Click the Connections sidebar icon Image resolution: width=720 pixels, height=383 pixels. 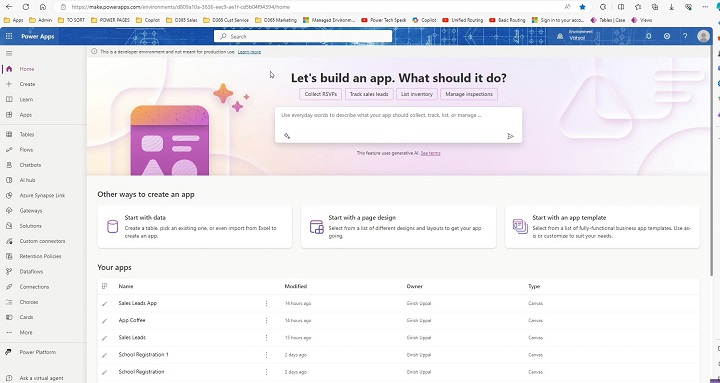coord(9,287)
